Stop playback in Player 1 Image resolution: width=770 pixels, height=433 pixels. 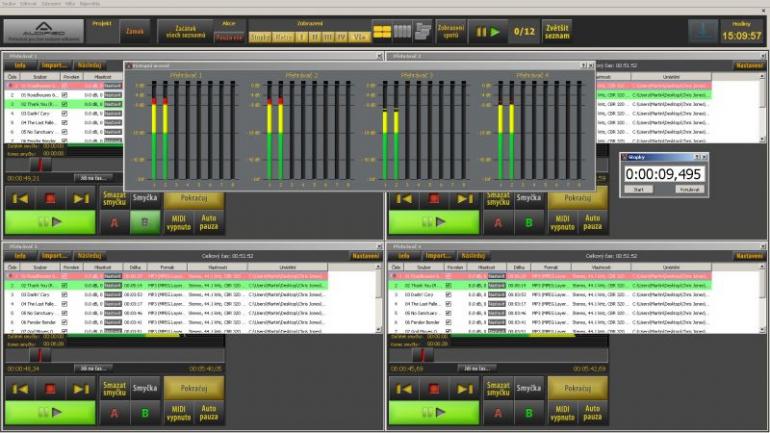(50, 198)
